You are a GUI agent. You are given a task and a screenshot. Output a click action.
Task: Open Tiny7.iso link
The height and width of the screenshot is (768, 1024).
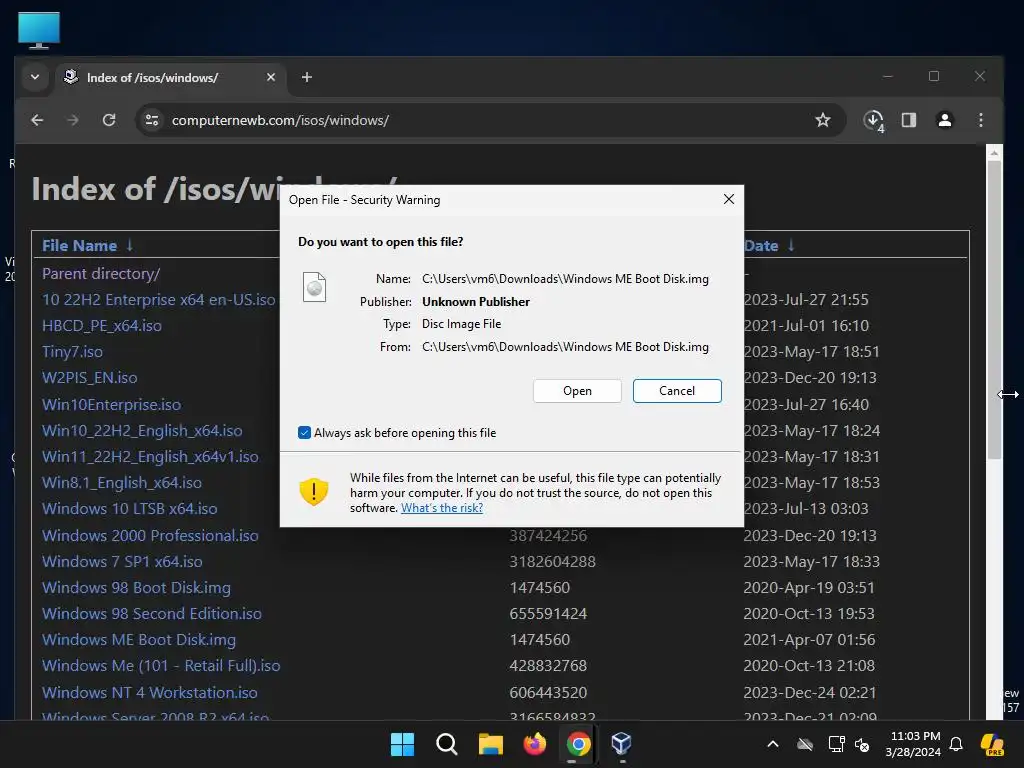(72, 352)
